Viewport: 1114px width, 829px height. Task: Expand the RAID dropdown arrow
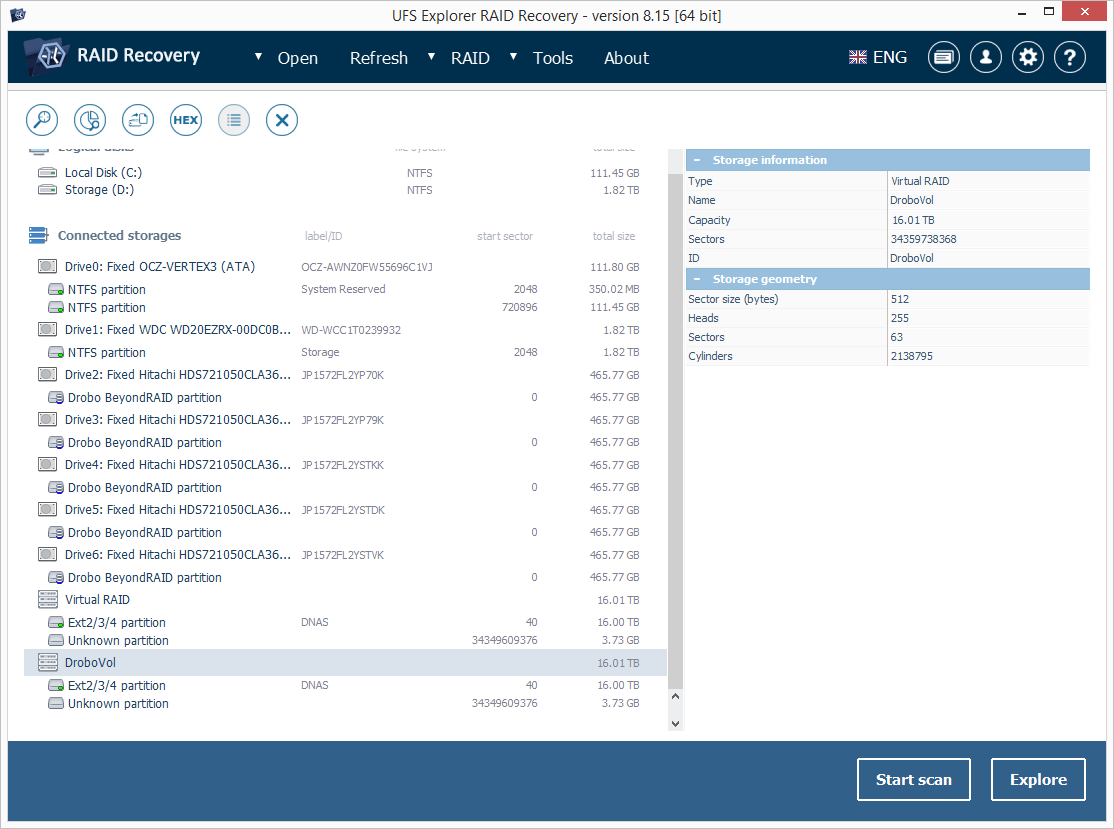pos(431,56)
